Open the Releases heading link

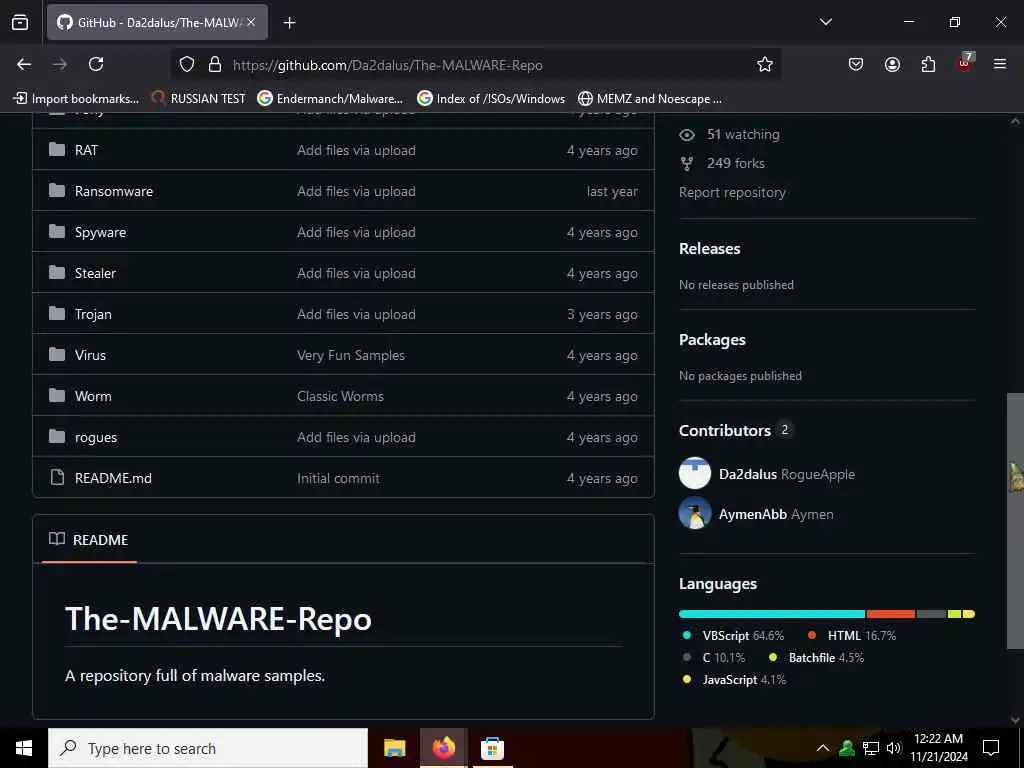(x=709, y=249)
